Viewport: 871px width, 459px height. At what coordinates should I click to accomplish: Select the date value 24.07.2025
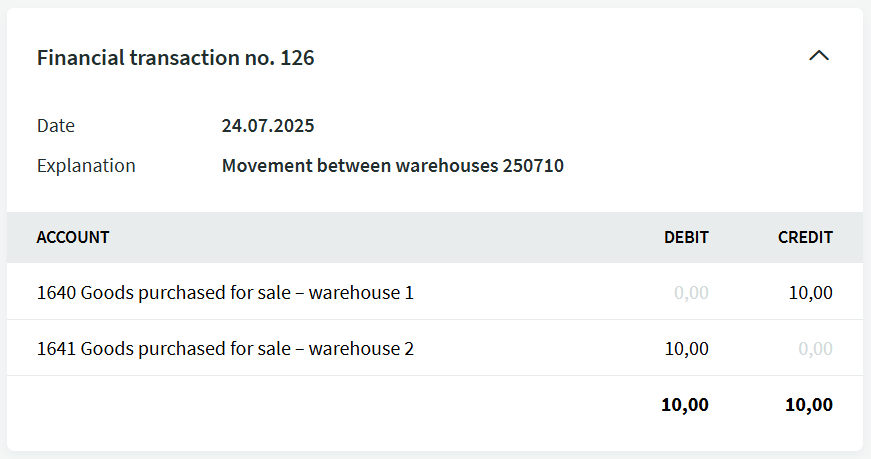[268, 126]
